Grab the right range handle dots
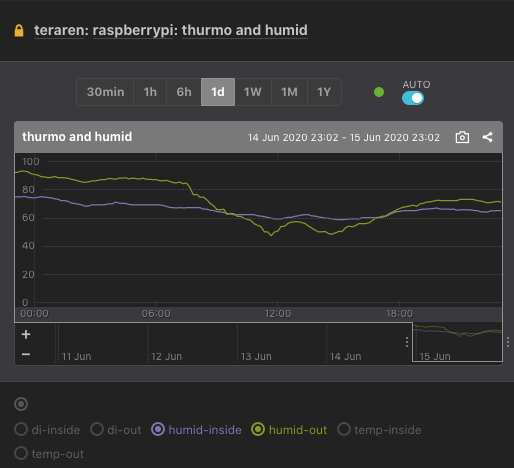 [508, 342]
